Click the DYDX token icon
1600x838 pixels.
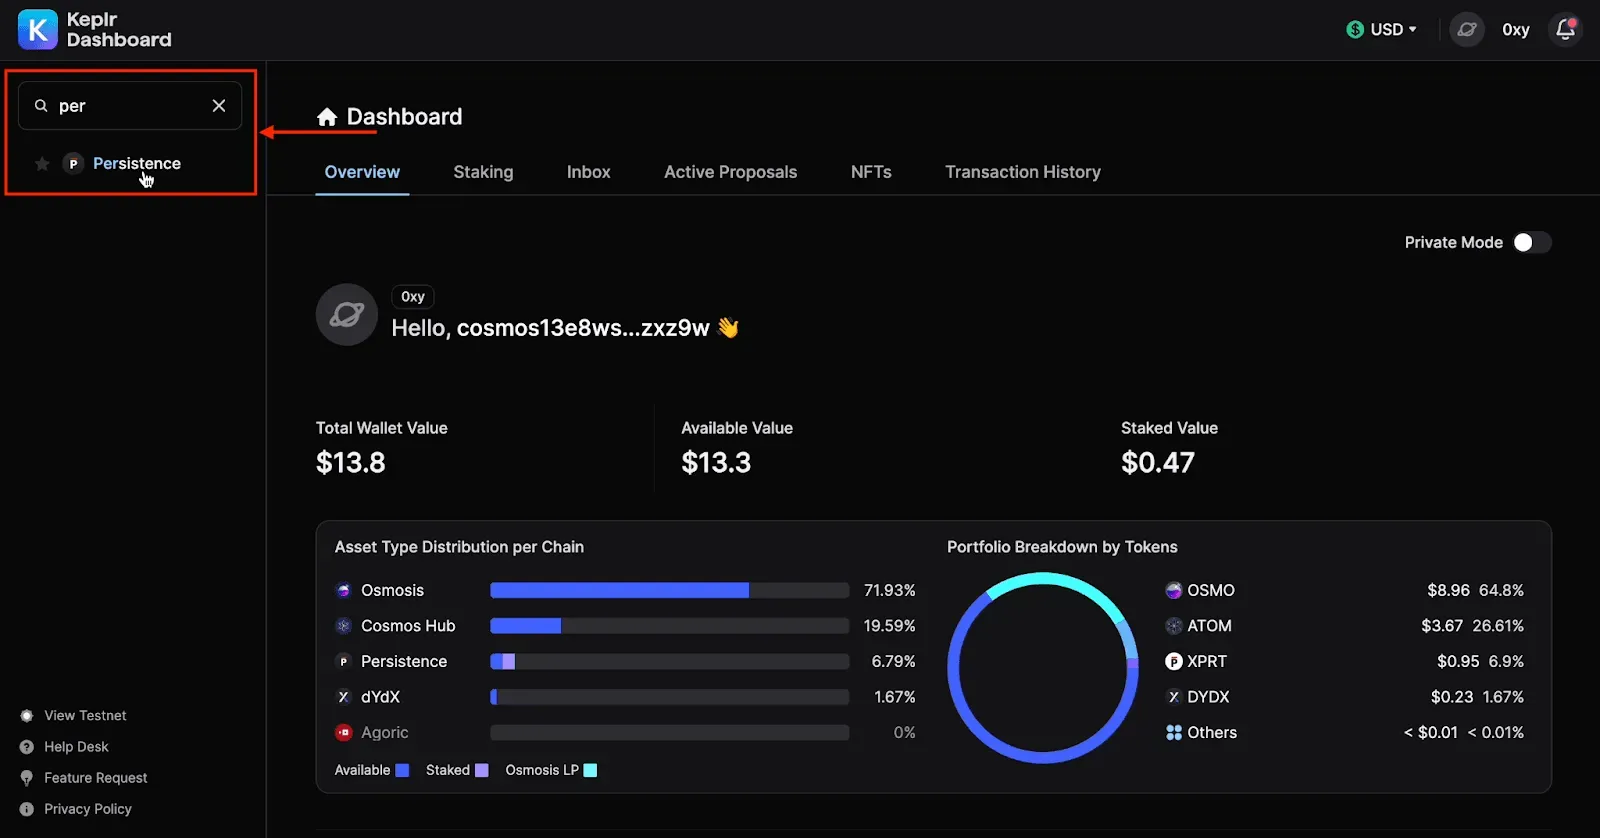pyautogui.click(x=1174, y=697)
